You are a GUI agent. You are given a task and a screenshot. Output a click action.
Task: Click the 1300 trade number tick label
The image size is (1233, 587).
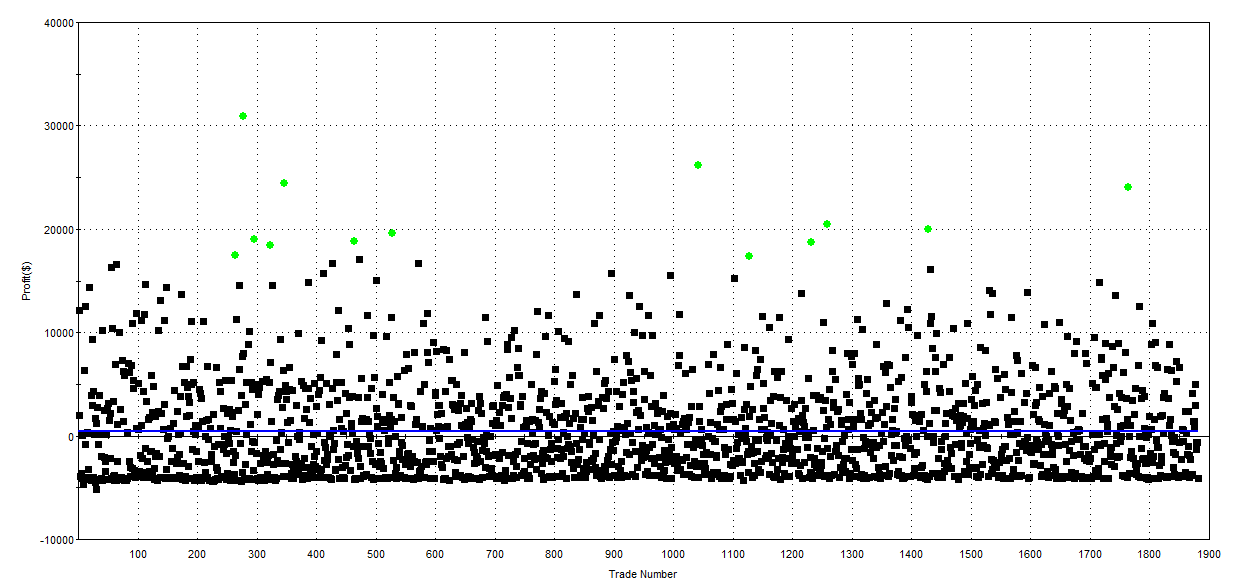point(852,552)
